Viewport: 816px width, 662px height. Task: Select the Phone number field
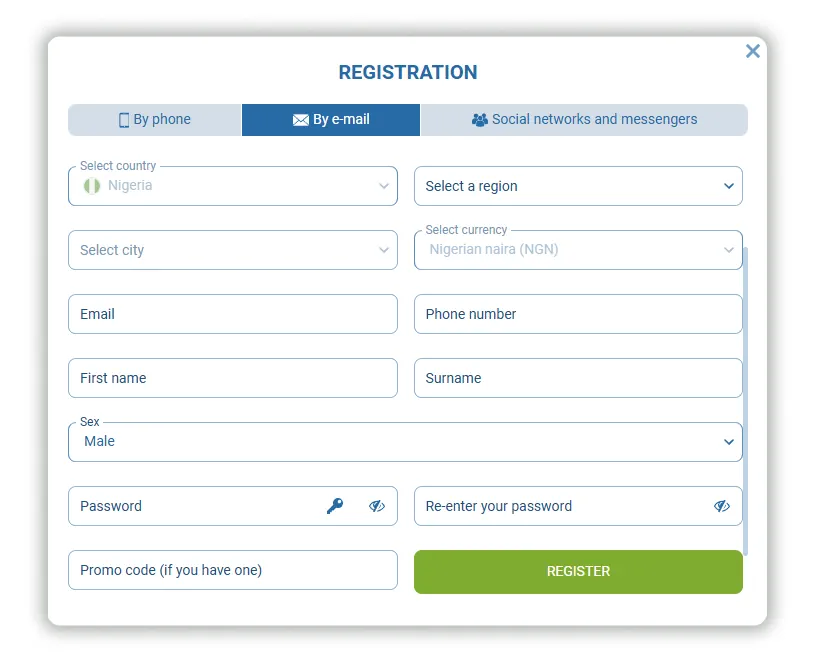coord(578,314)
